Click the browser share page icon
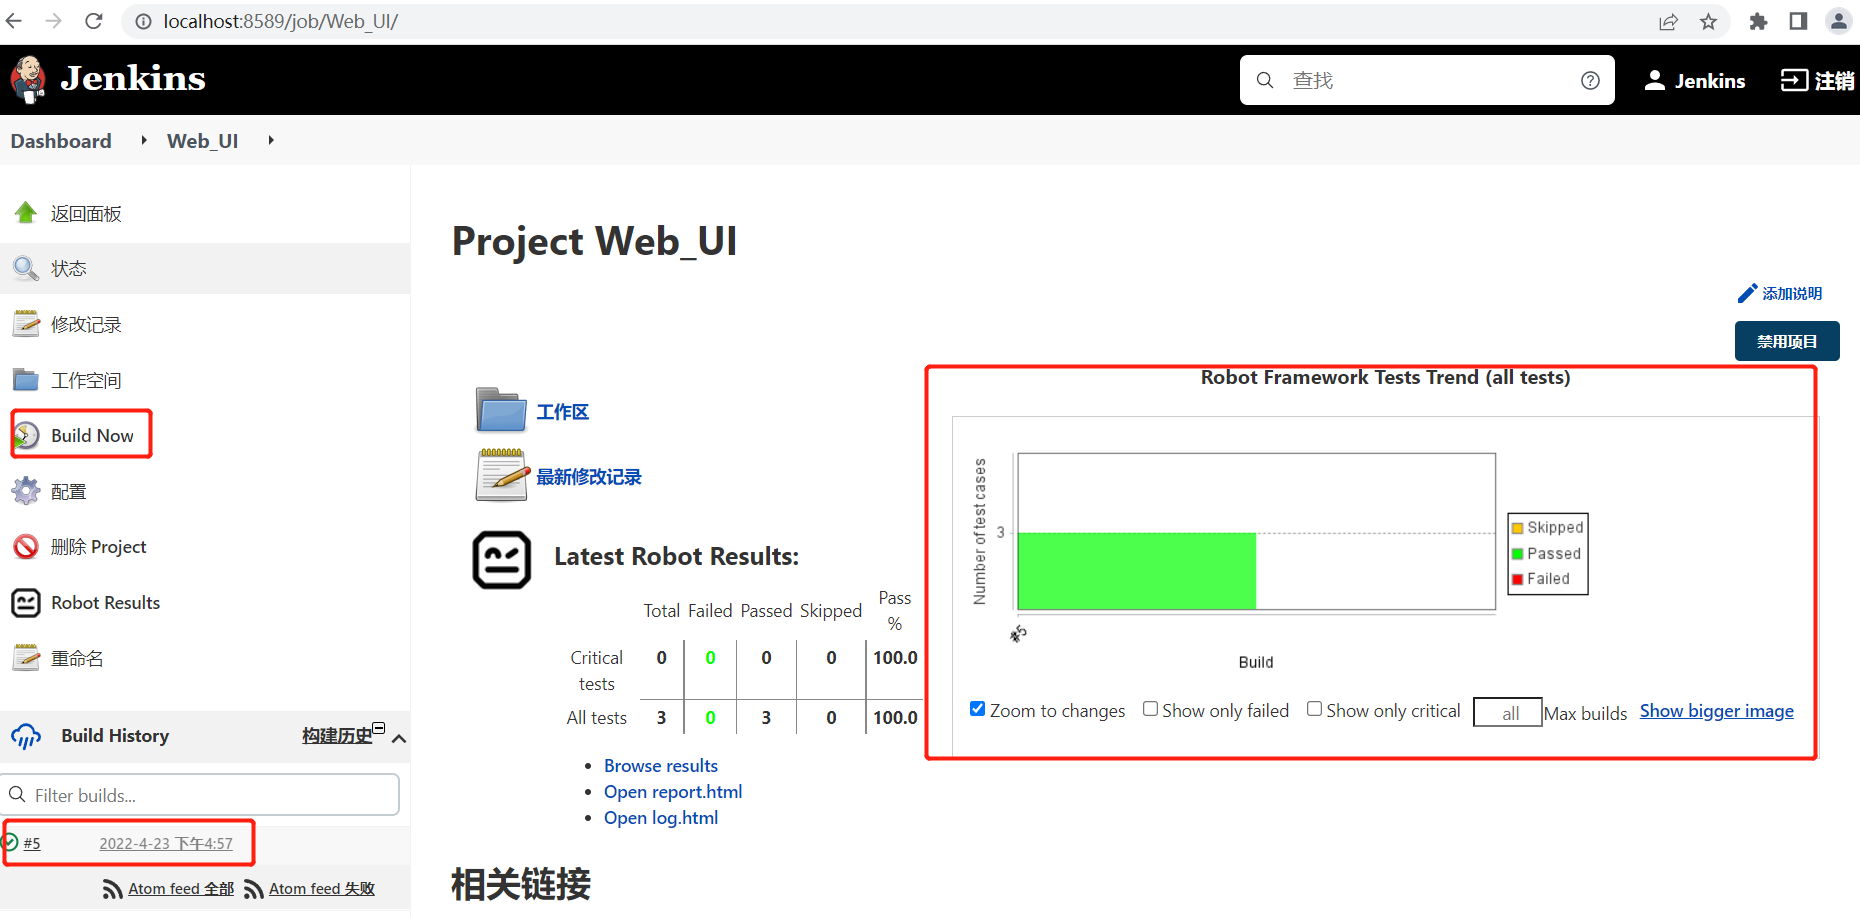The width and height of the screenshot is (1860, 917). (1668, 21)
